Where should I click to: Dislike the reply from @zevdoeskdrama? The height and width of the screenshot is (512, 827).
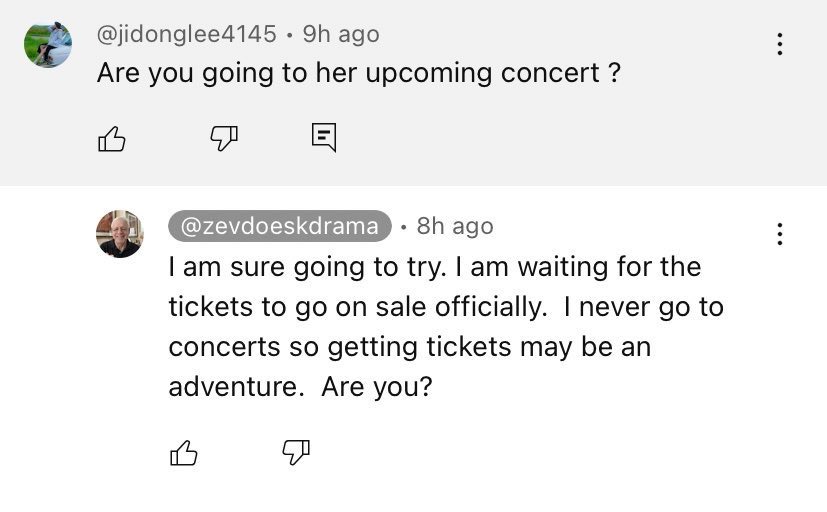tap(296, 453)
